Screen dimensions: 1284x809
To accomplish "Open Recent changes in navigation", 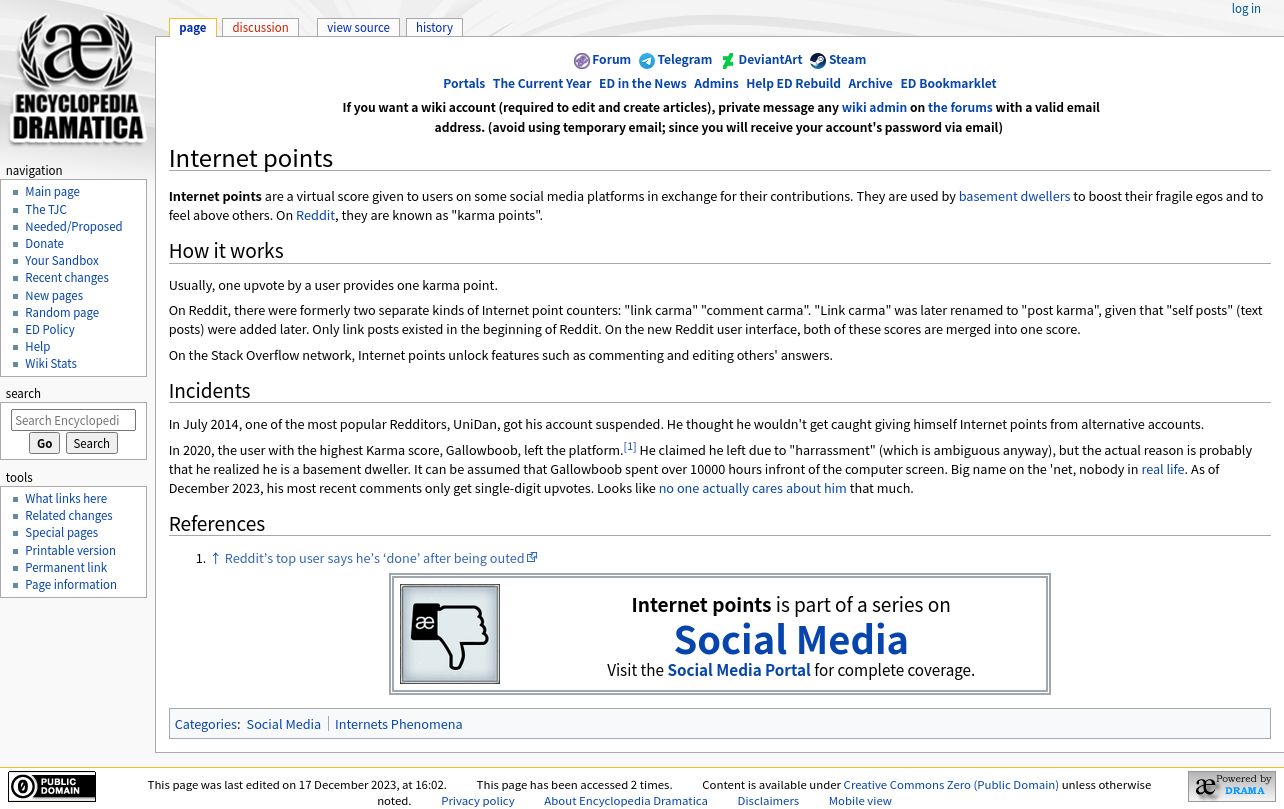I will click(67, 278).
